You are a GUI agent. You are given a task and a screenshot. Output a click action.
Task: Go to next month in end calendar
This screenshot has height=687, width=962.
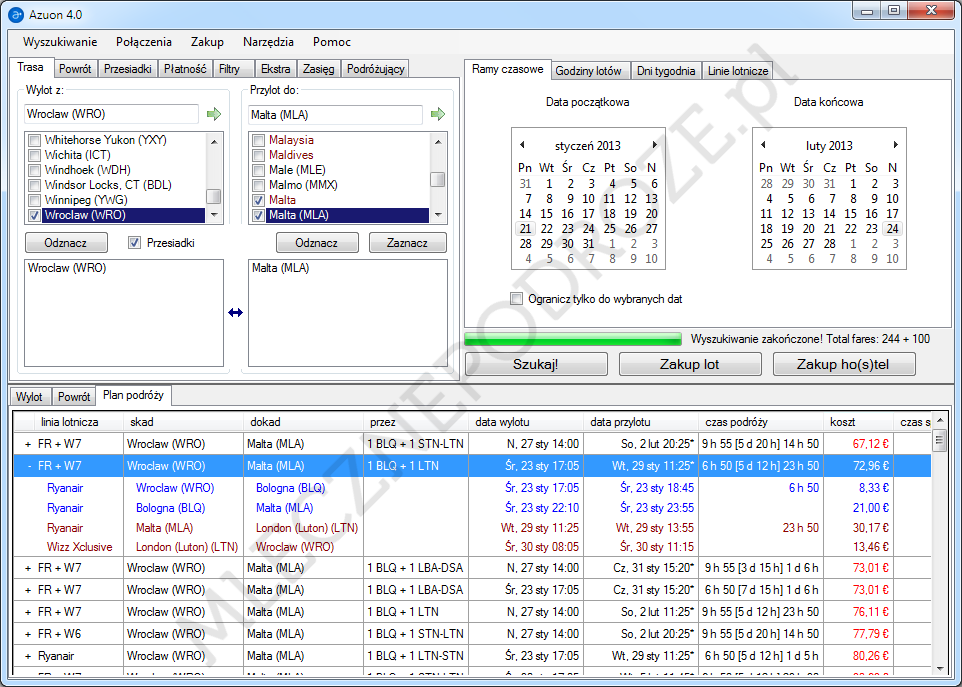896,146
